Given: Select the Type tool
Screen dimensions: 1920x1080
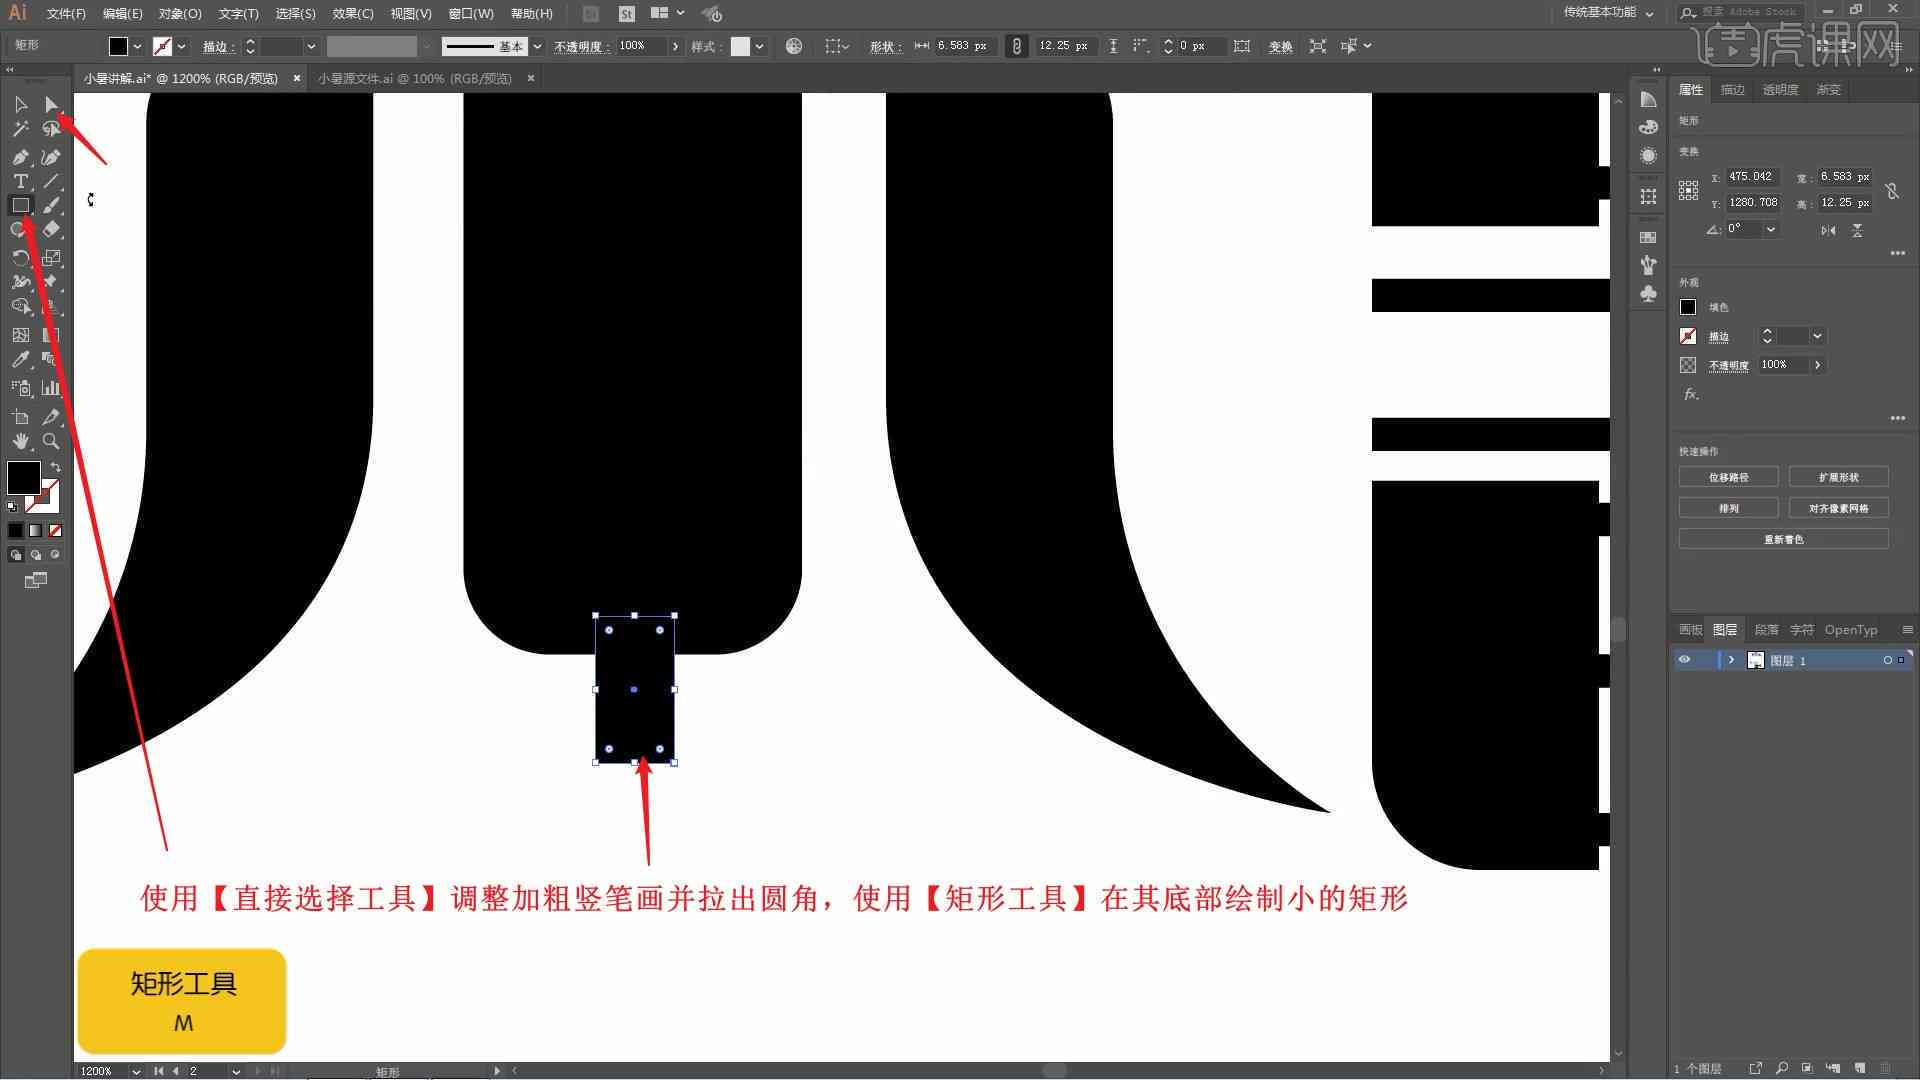Looking at the screenshot, I should (18, 182).
